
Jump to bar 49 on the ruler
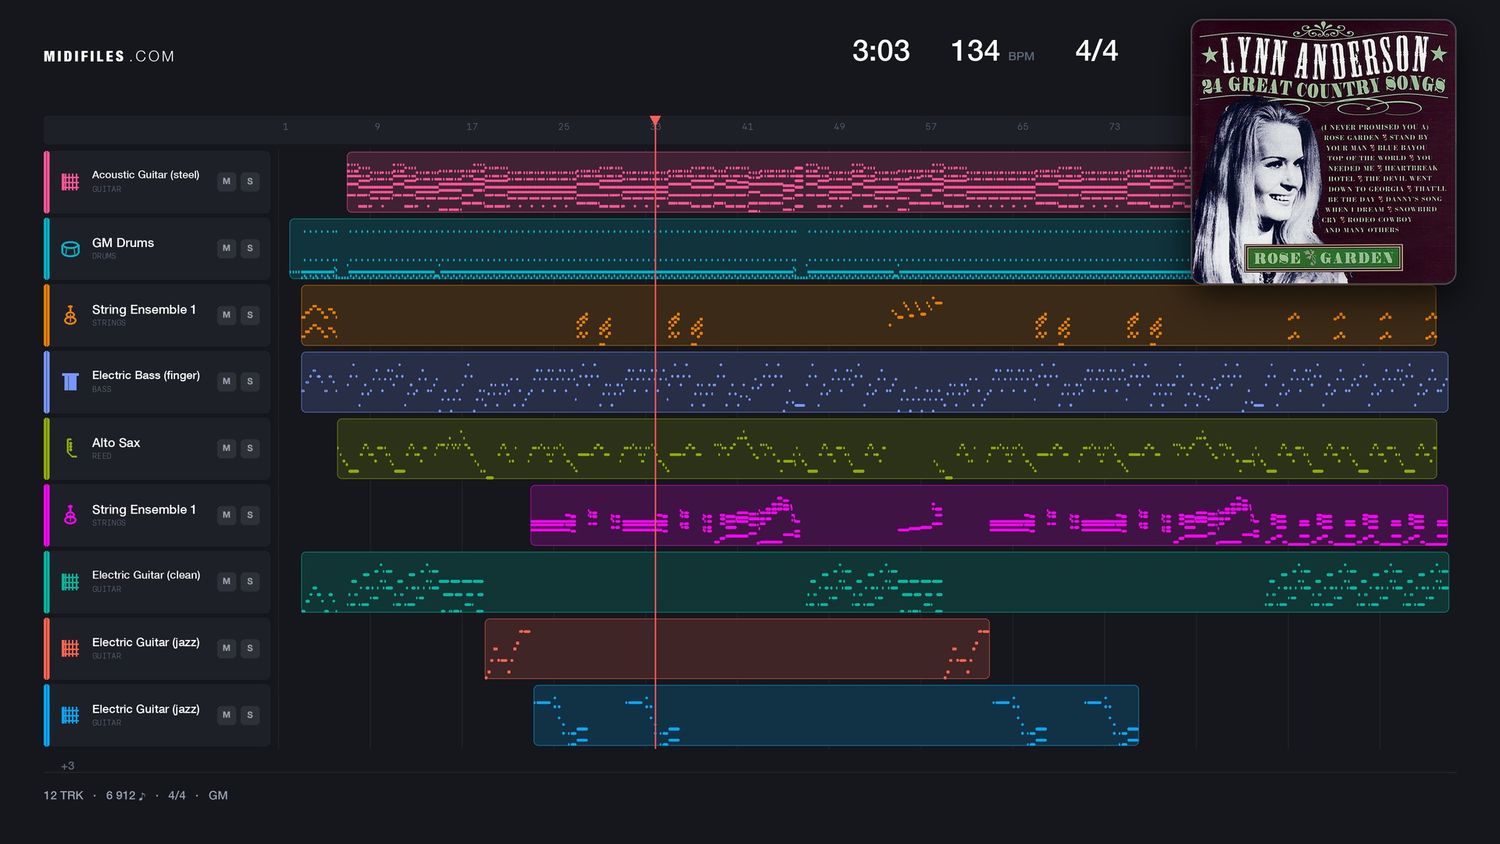839,127
